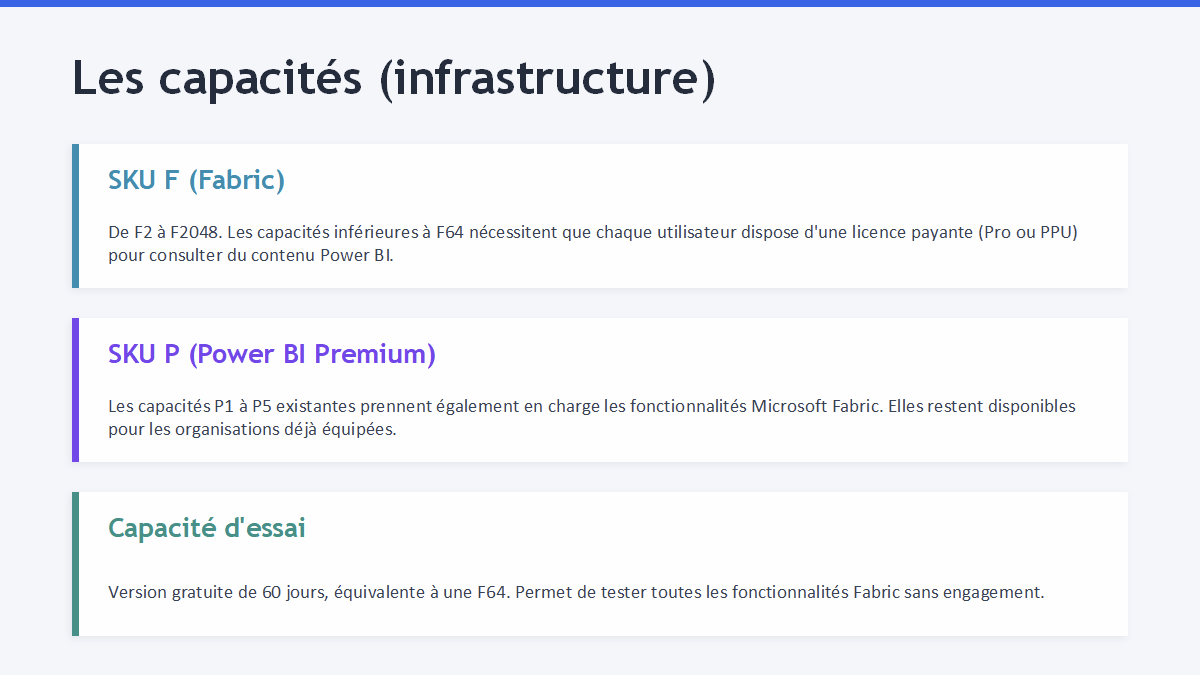The width and height of the screenshot is (1200, 675).
Task: Click the purple accent bar beside SKU P card
Action: click(x=75, y=390)
